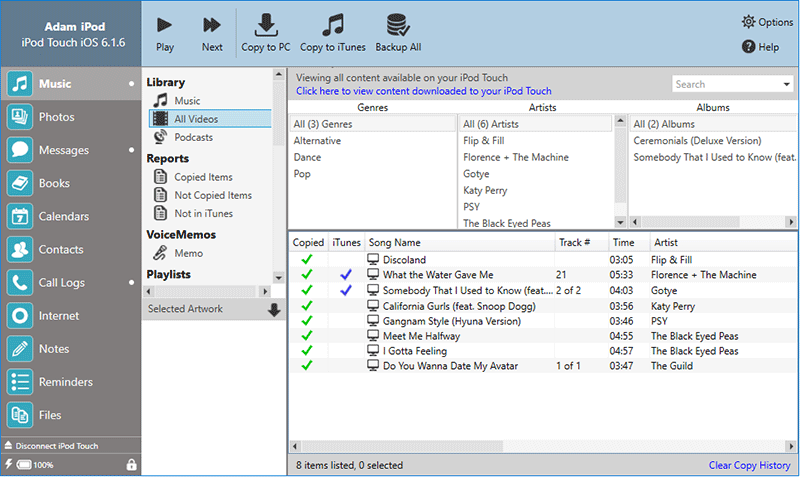Click link to view downloaded content

tap(423, 91)
